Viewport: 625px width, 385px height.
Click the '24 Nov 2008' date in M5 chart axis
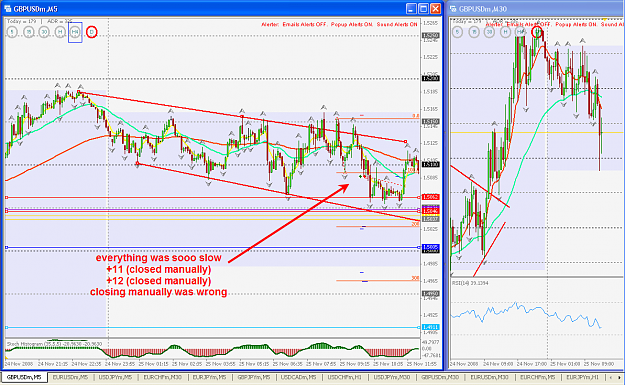tap(20, 364)
